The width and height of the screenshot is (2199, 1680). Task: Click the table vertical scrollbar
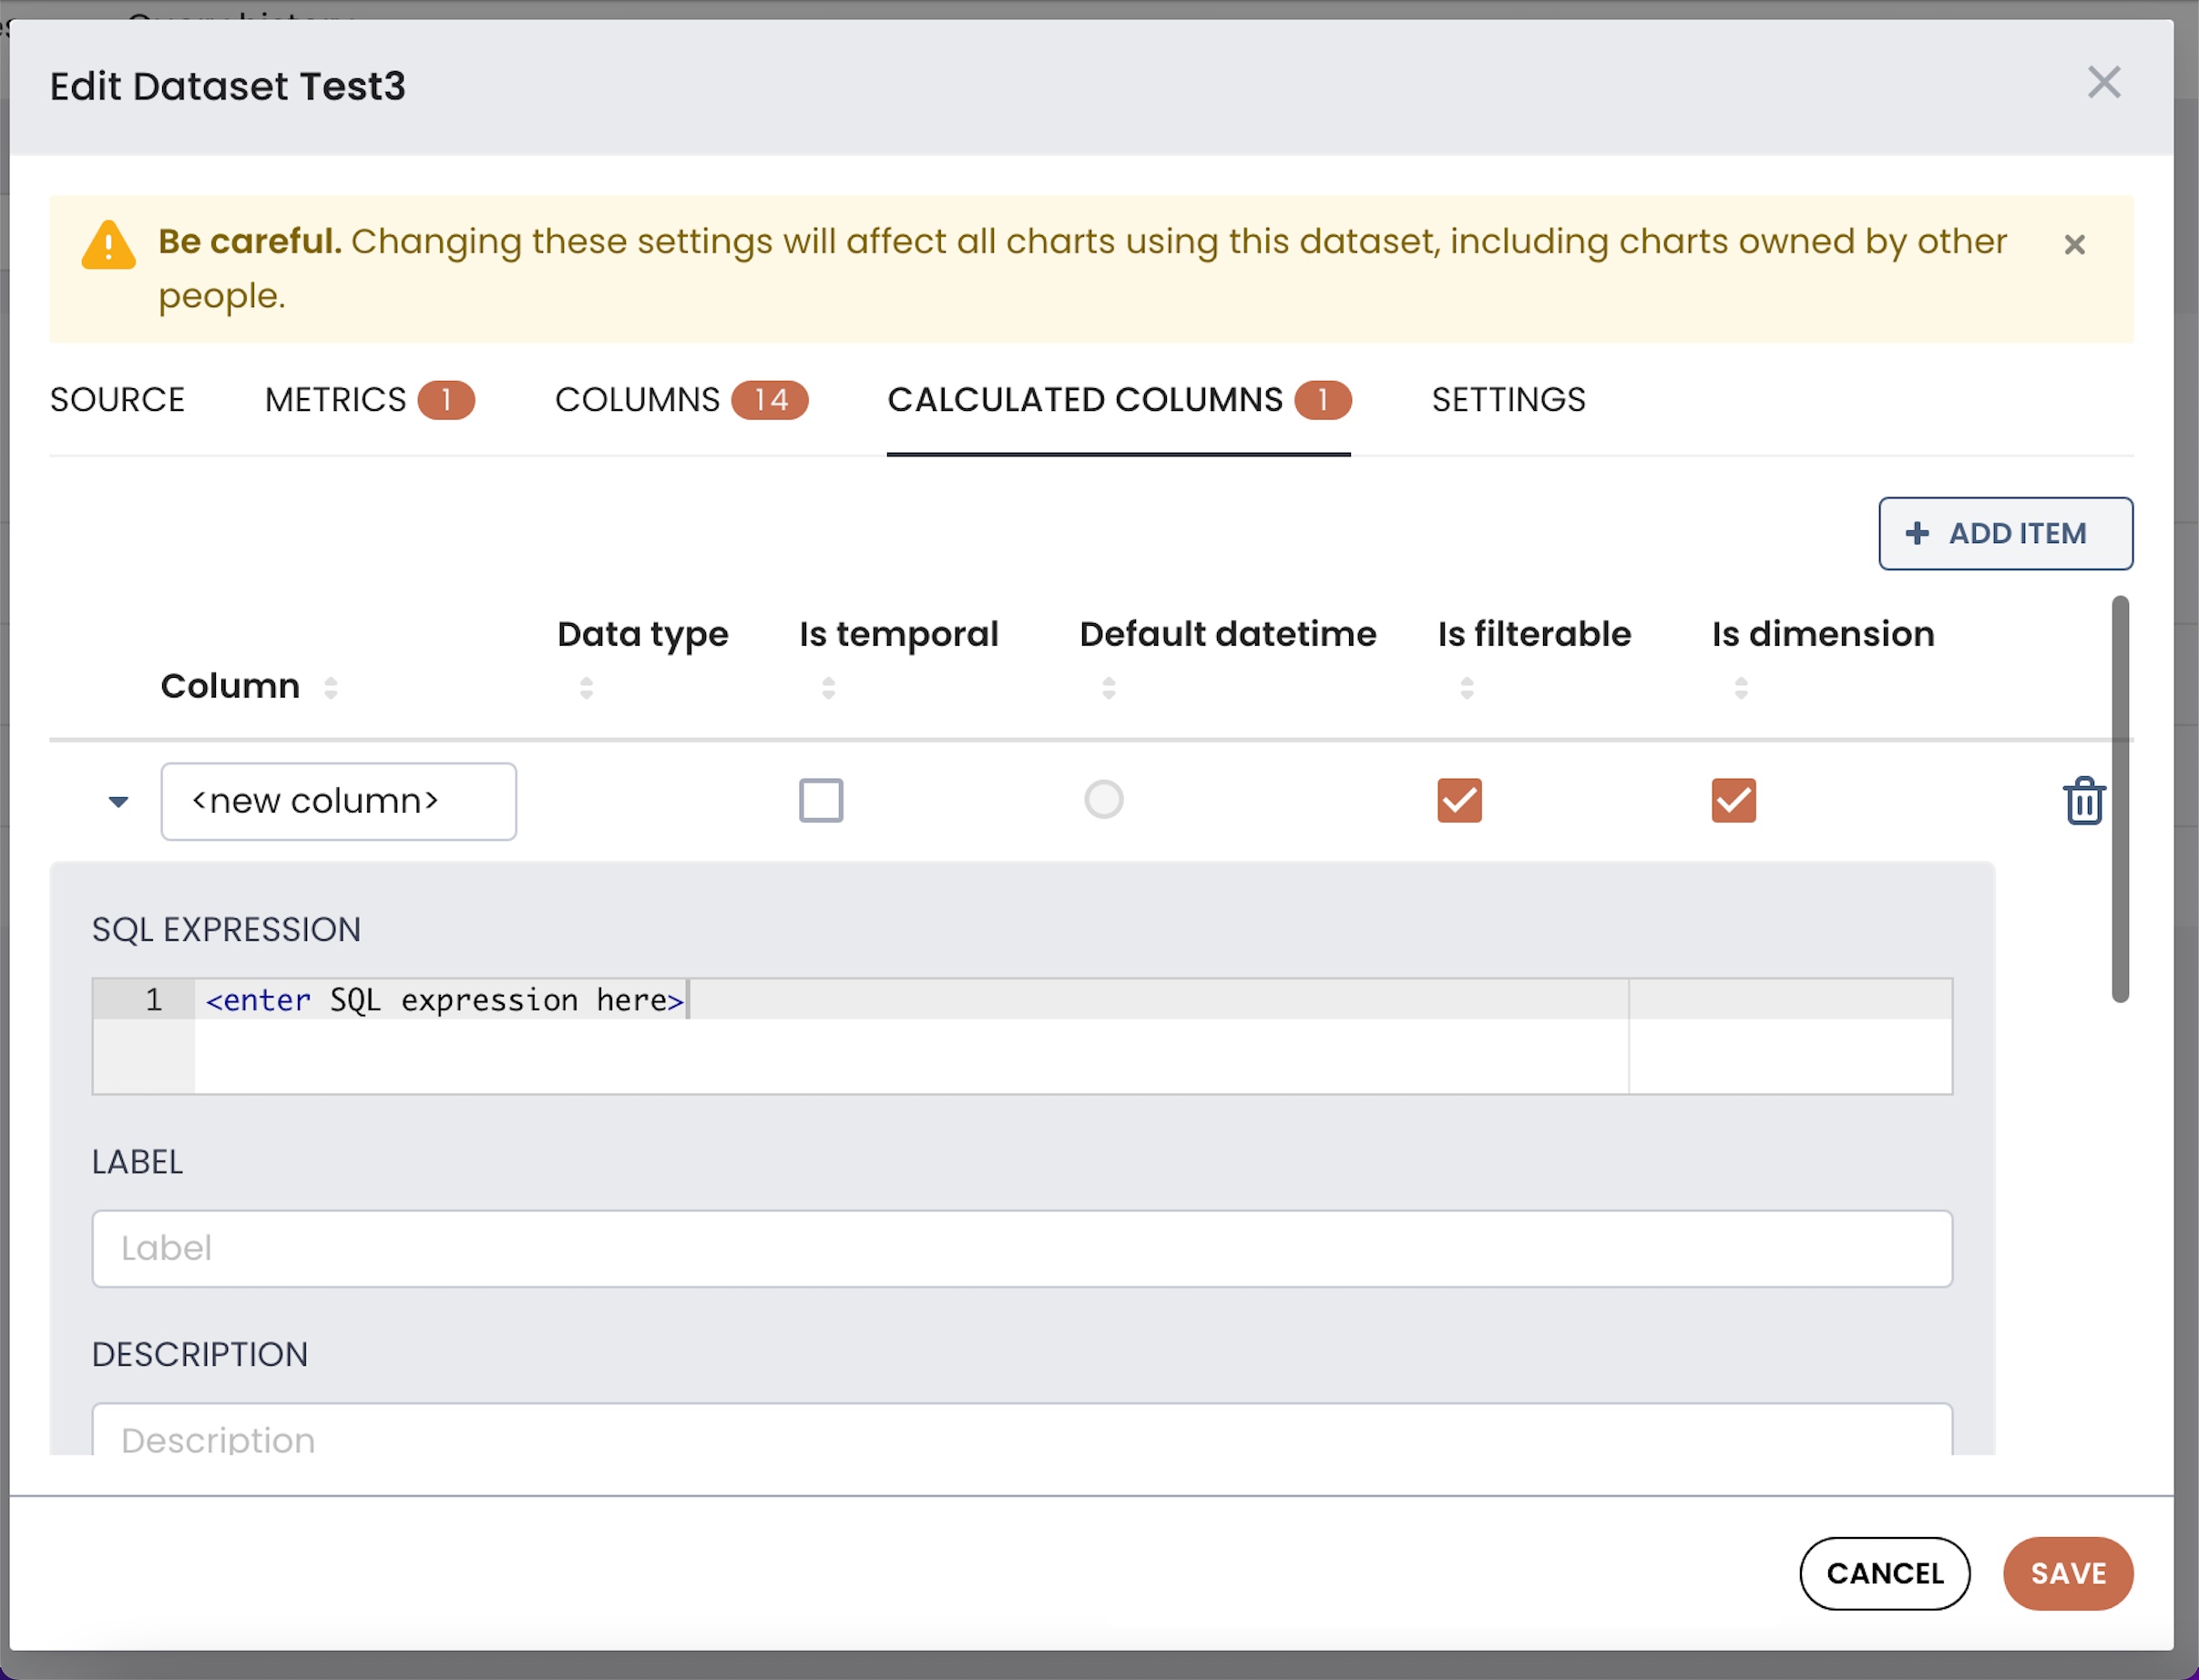(x=2120, y=800)
